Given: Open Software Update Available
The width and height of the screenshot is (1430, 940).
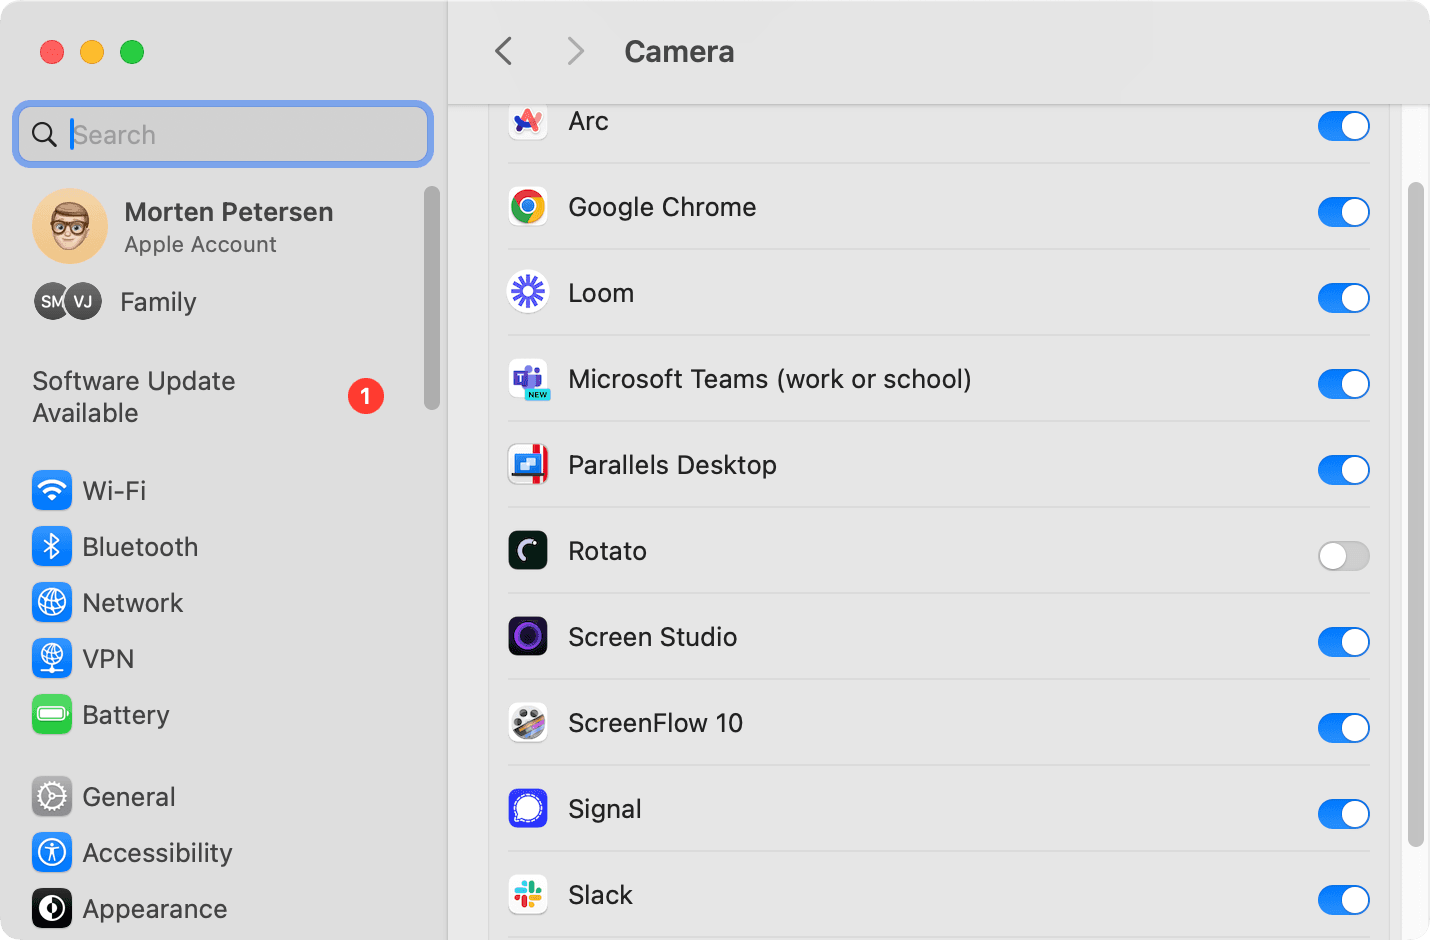Looking at the screenshot, I should (x=133, y=396).
